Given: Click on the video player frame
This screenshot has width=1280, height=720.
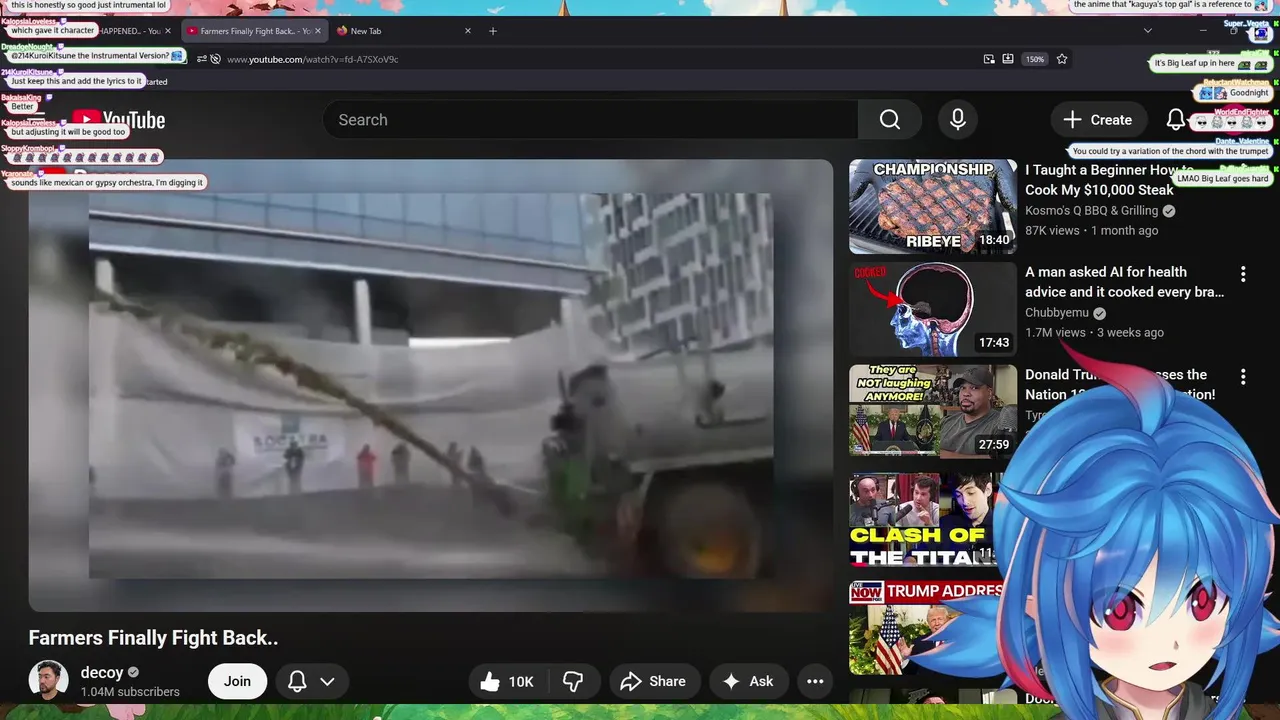Looking at the screenshot, I should [430, 385].
